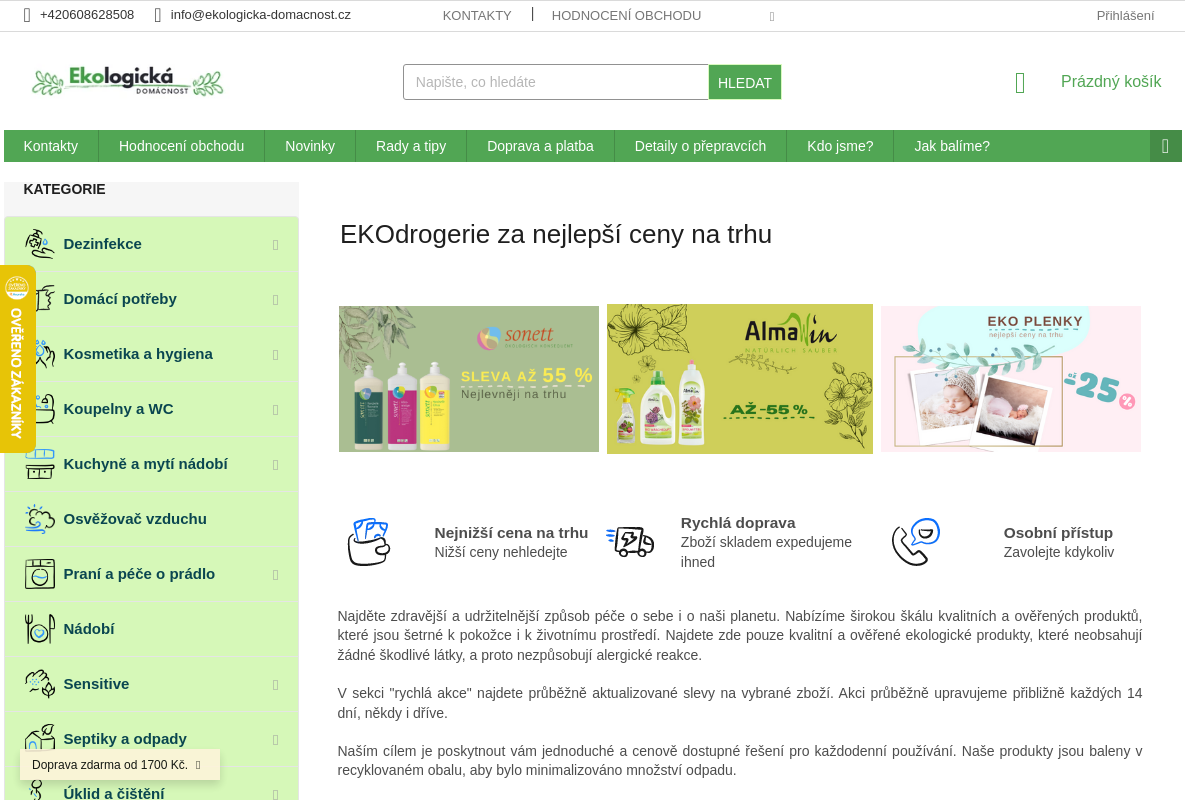1200x800 pixels.
Task: Open the Doprava a platba menu item
Action: (541, 146)
